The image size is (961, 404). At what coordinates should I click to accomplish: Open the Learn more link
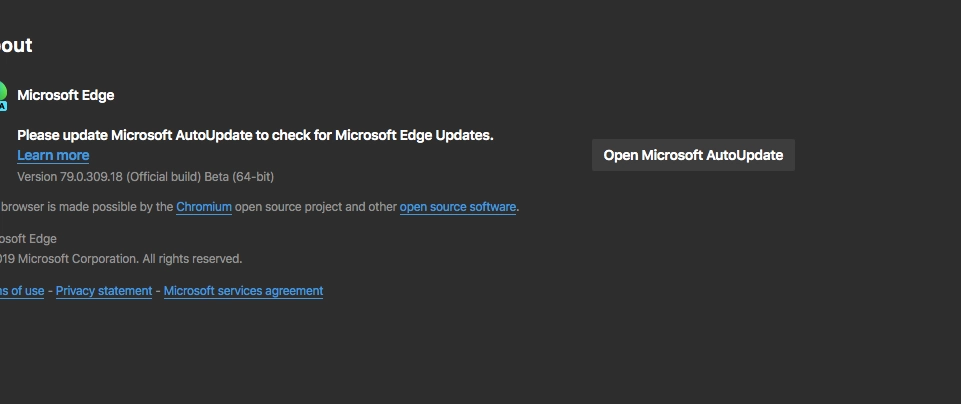[x=53, y=155]
